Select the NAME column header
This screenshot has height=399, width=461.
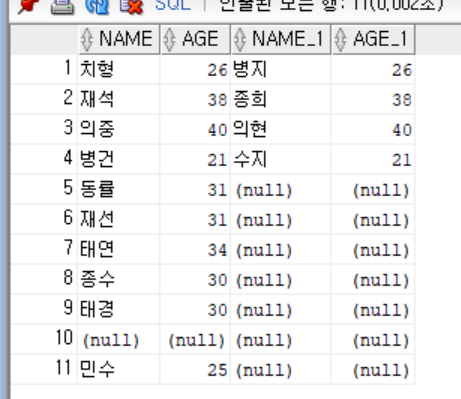pyautogui.click(x=119, y=39)
